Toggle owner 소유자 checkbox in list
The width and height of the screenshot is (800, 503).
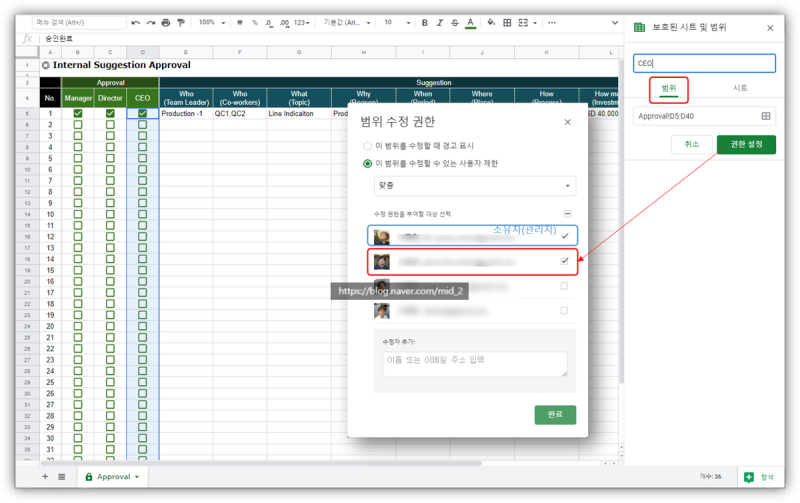click(565, 236)
